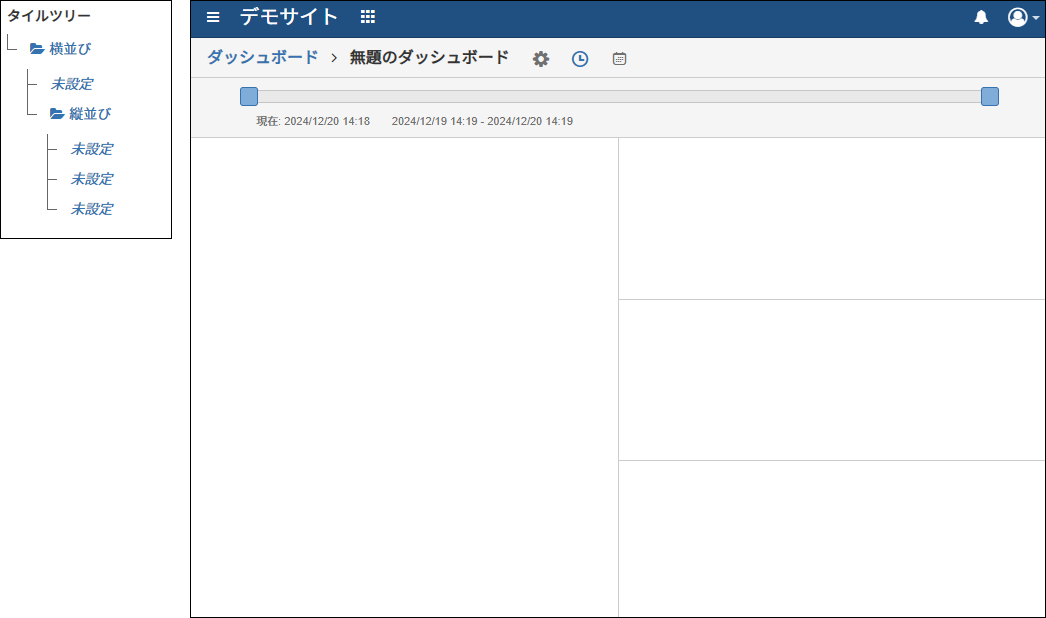The height and width of the screenshot is (618, 1046).
Task: Click the 横並び open-folder icon
Action: (x=37, y=49)
